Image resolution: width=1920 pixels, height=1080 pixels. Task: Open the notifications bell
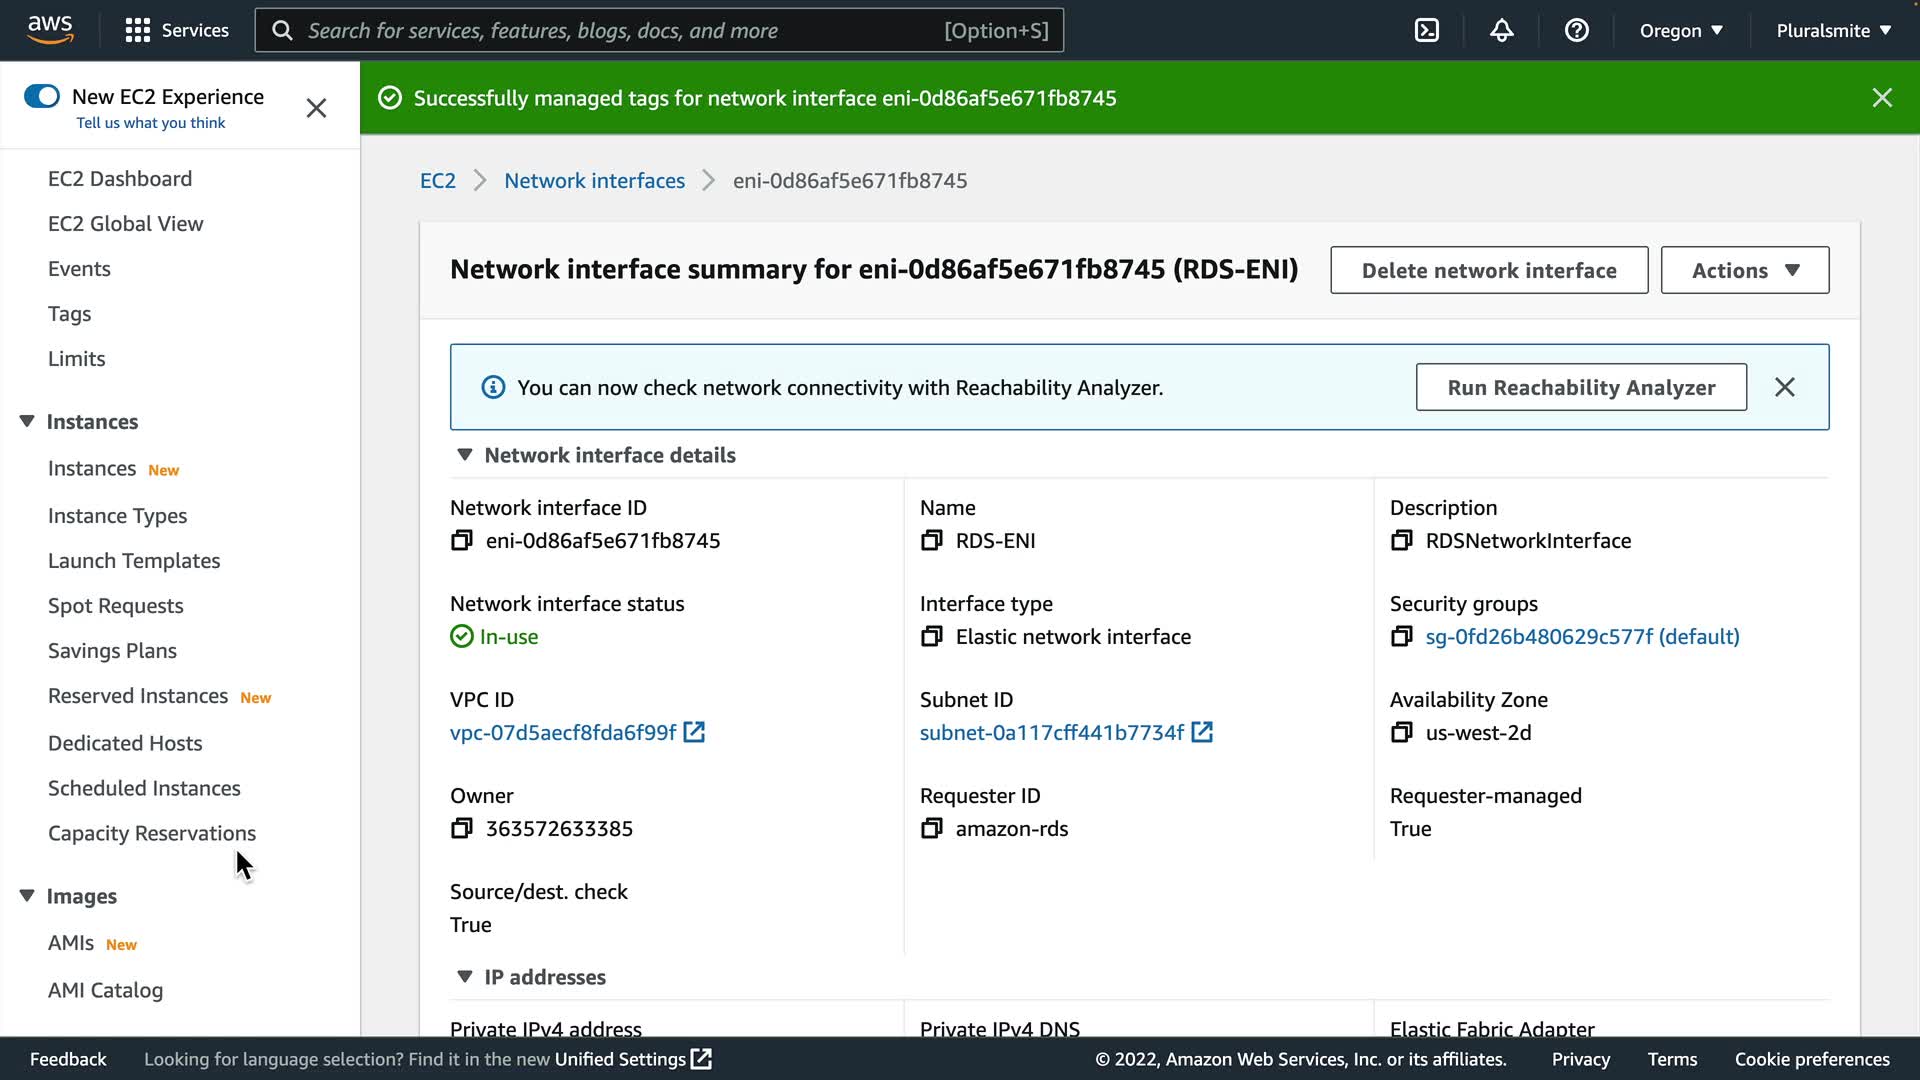1502,30
